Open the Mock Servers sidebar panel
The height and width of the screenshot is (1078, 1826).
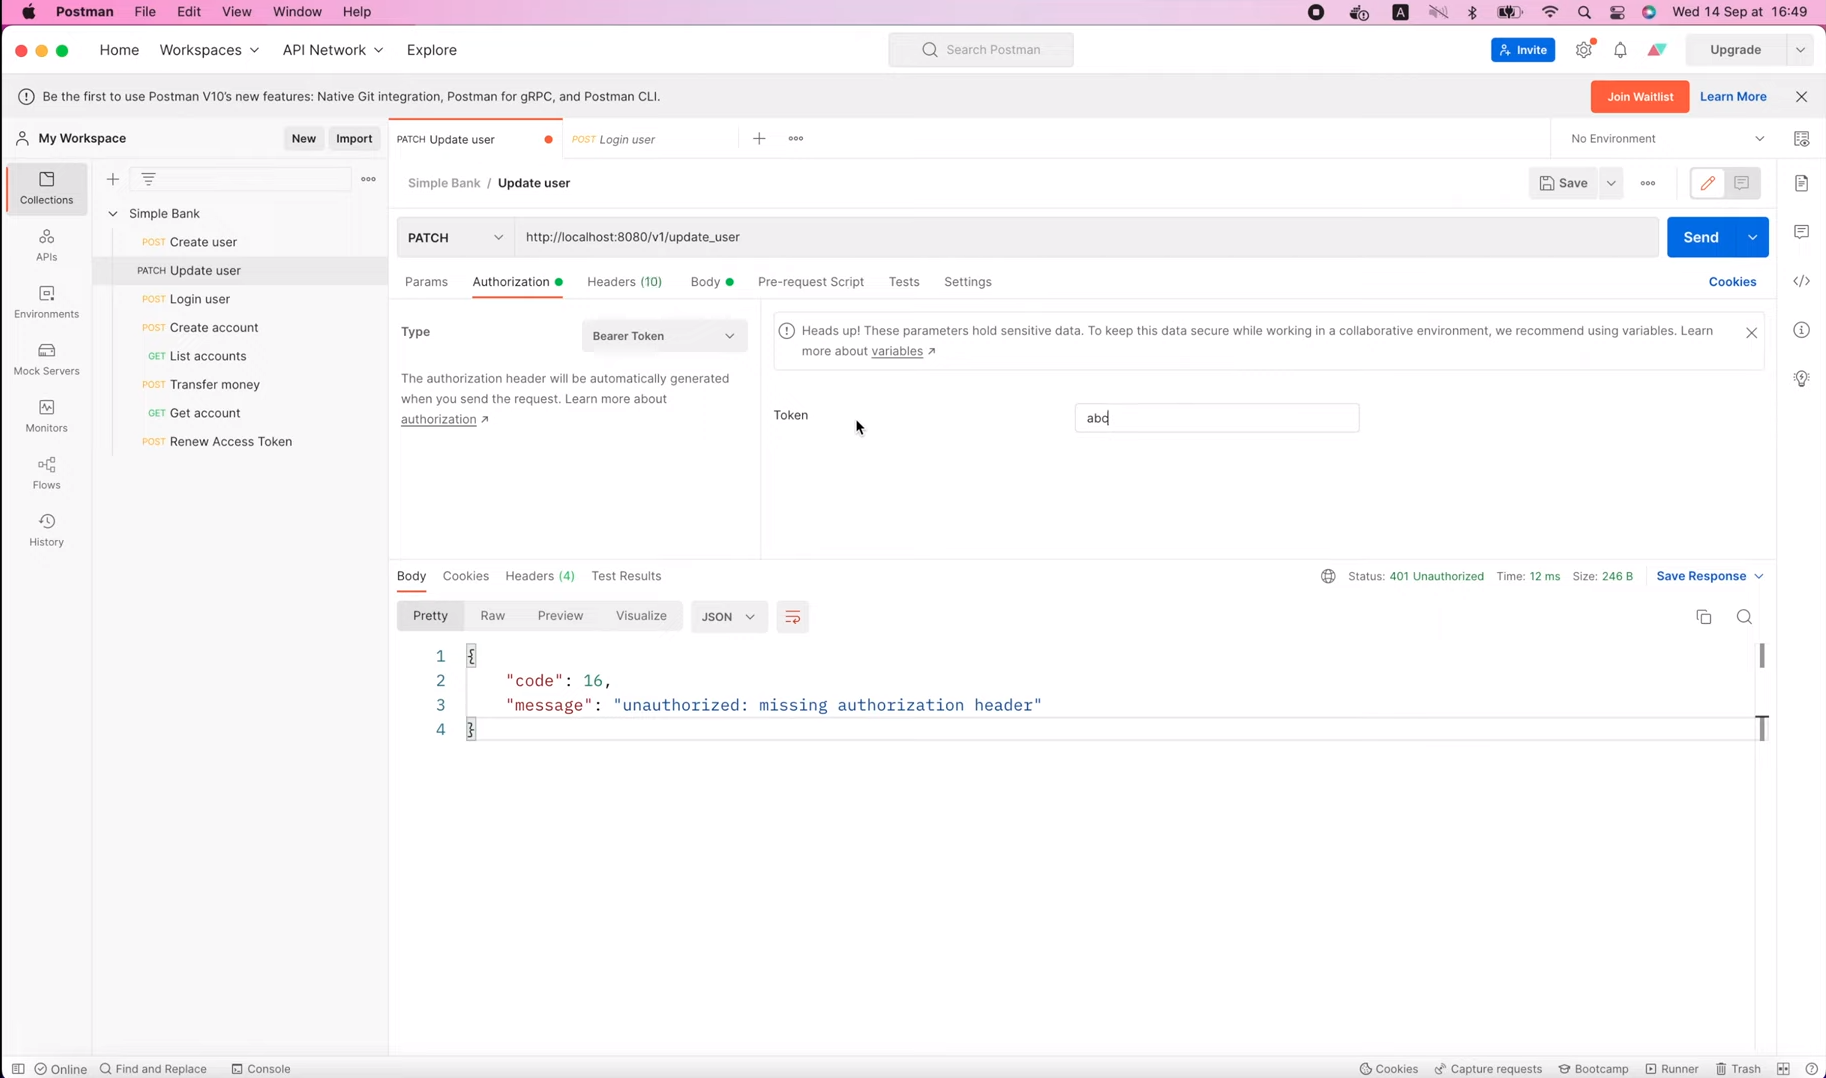[x=46, y=359]
